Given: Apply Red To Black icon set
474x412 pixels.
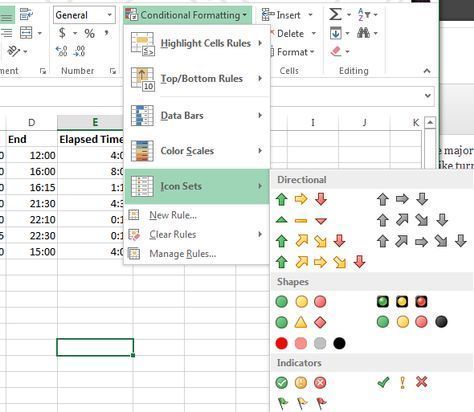Looking at the screenshot, I should [310, 343].
